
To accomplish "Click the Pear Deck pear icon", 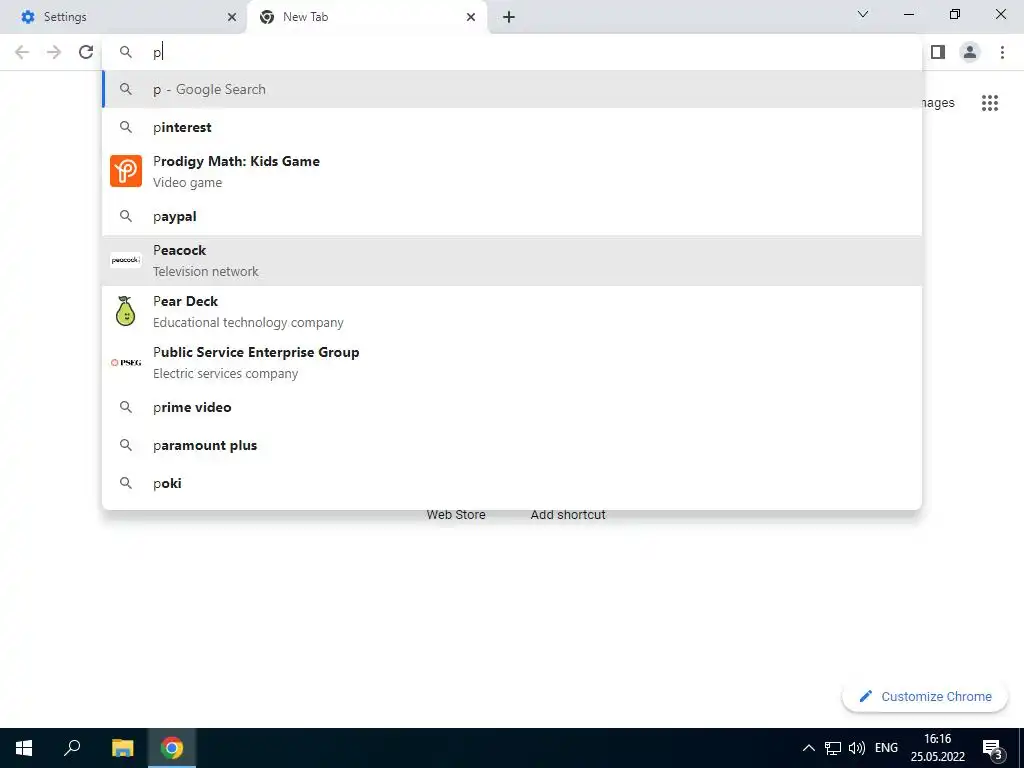I will 126,311.
